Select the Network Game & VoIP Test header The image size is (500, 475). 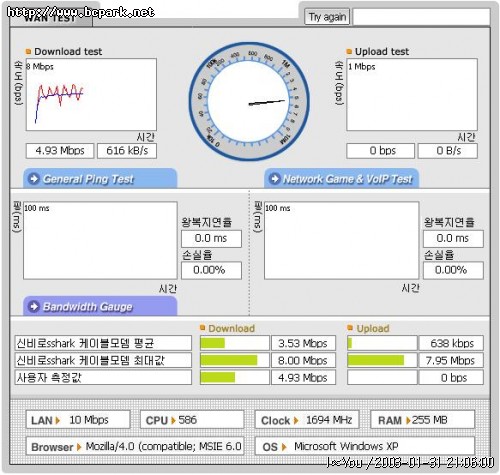[341, 178]
